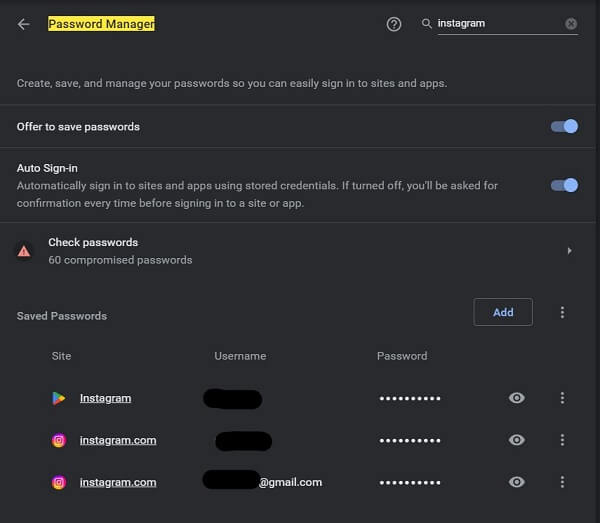Click the Password column header
This screenshot has width=600, height=523.
(x=402, y=356)
